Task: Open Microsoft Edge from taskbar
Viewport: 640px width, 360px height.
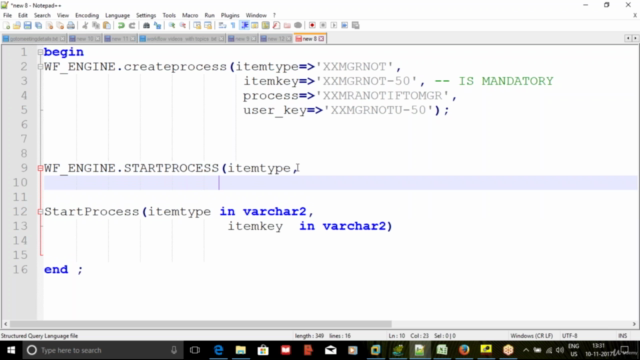Action: 218,350
